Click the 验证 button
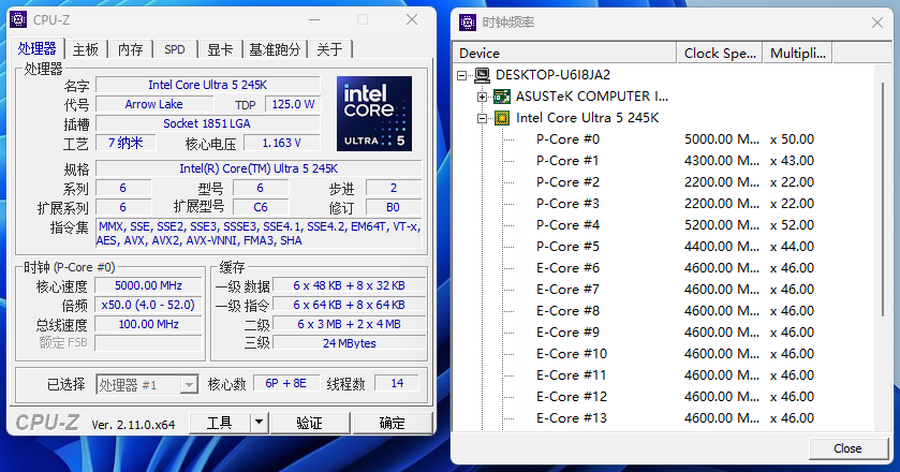 (309, 423)
